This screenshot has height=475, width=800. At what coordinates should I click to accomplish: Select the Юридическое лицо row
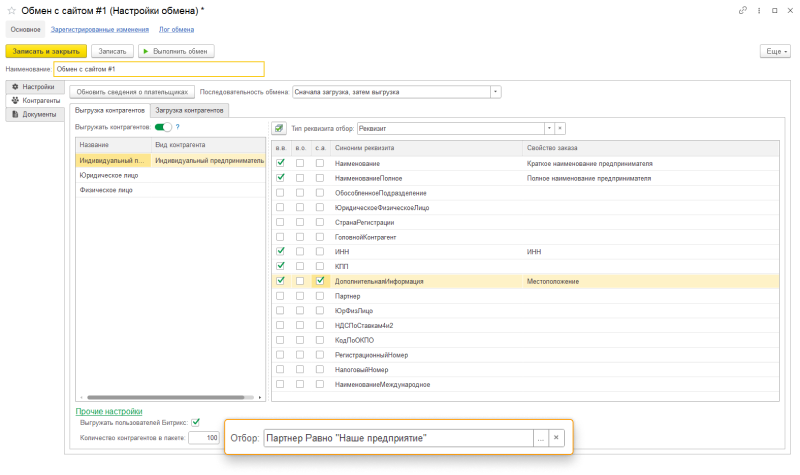pos(110,174)
